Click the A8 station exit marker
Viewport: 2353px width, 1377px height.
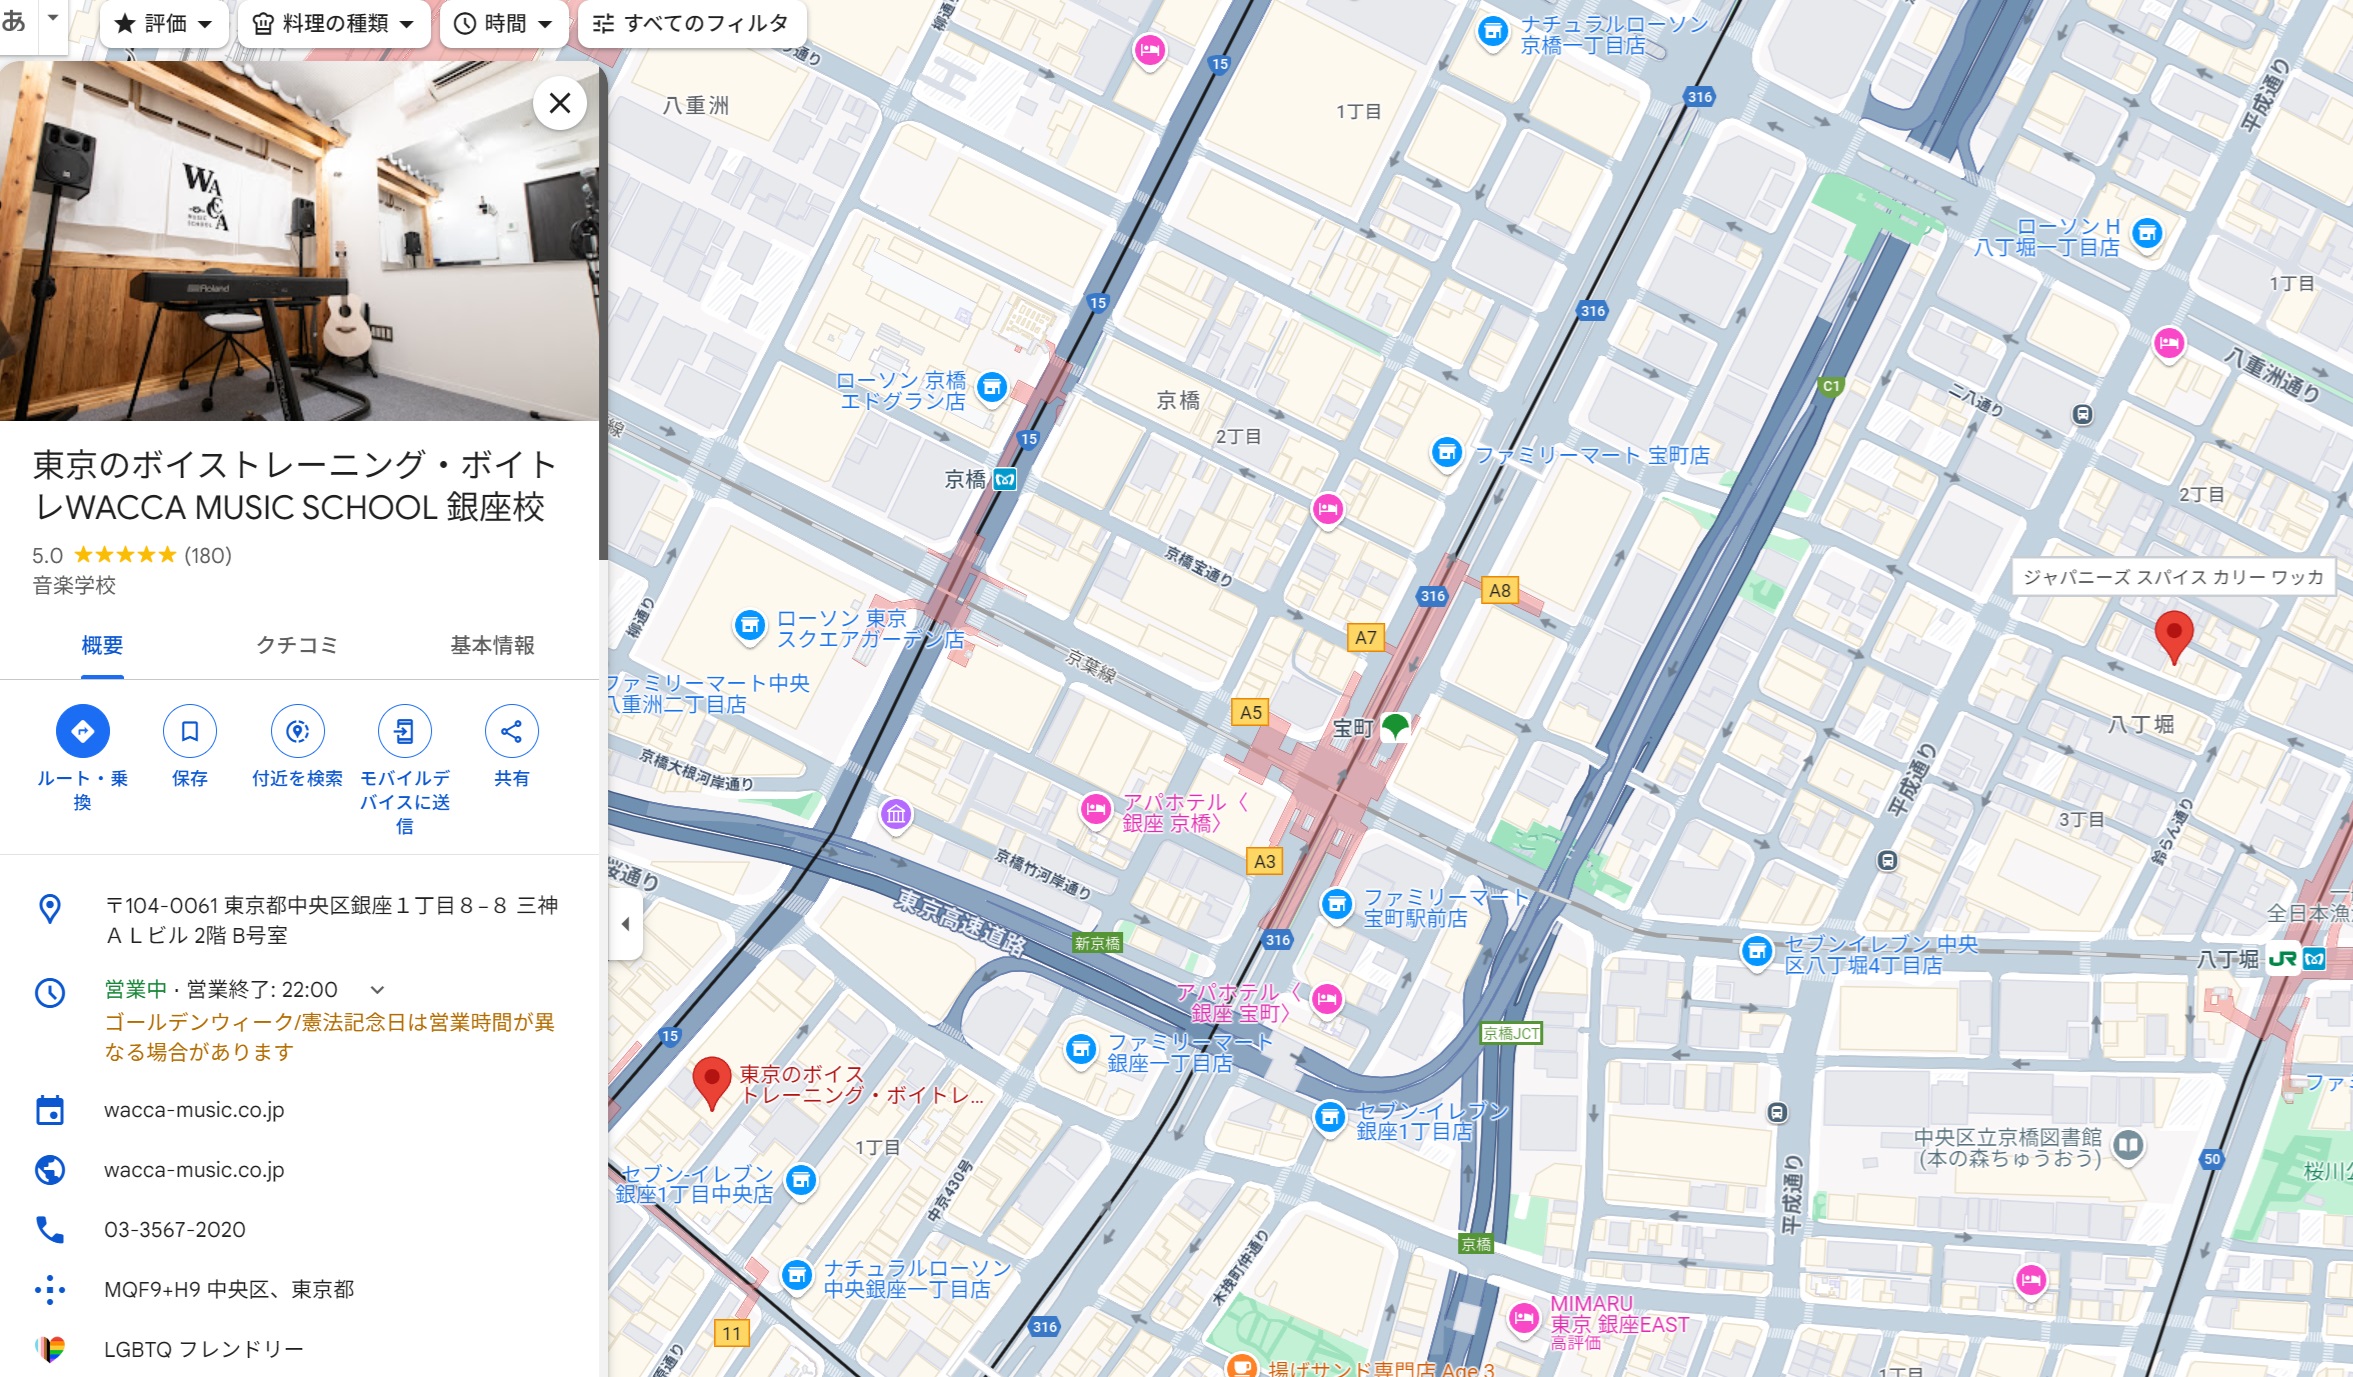click(1499, 591)
